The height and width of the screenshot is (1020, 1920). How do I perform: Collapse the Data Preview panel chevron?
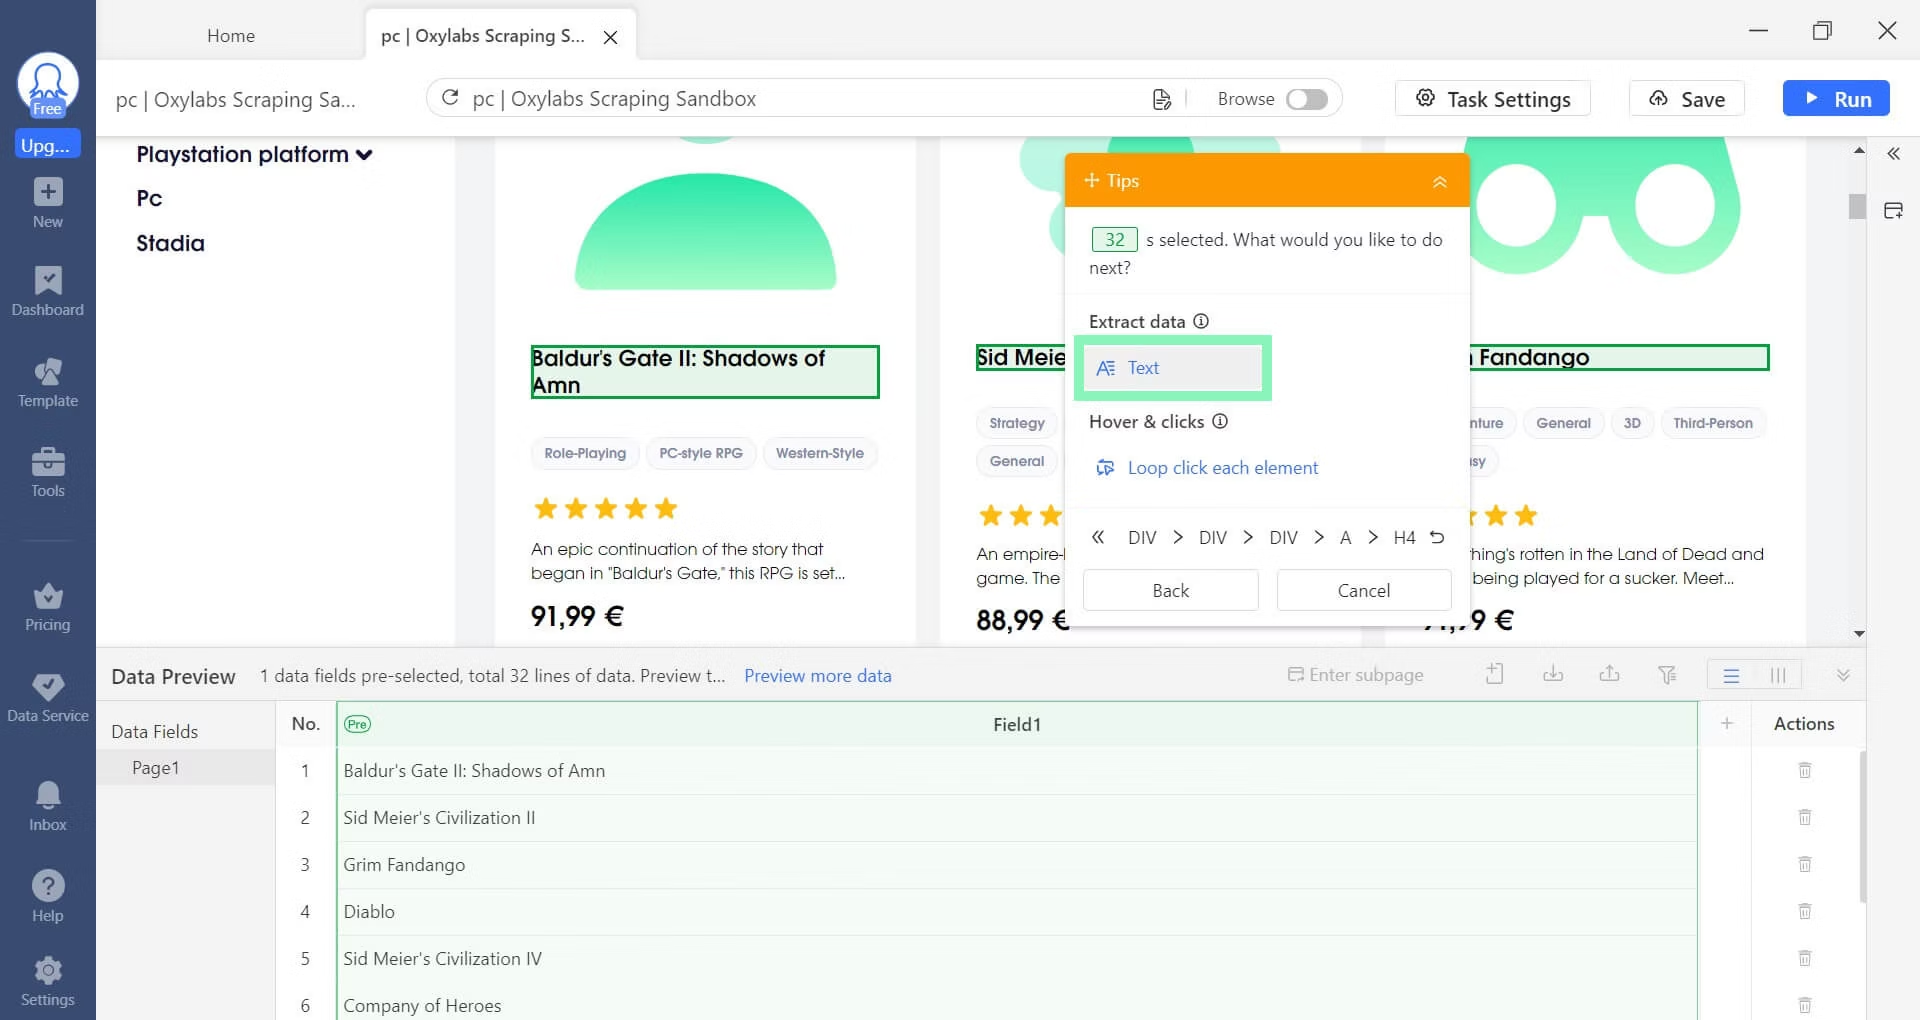click(1843, 675)
